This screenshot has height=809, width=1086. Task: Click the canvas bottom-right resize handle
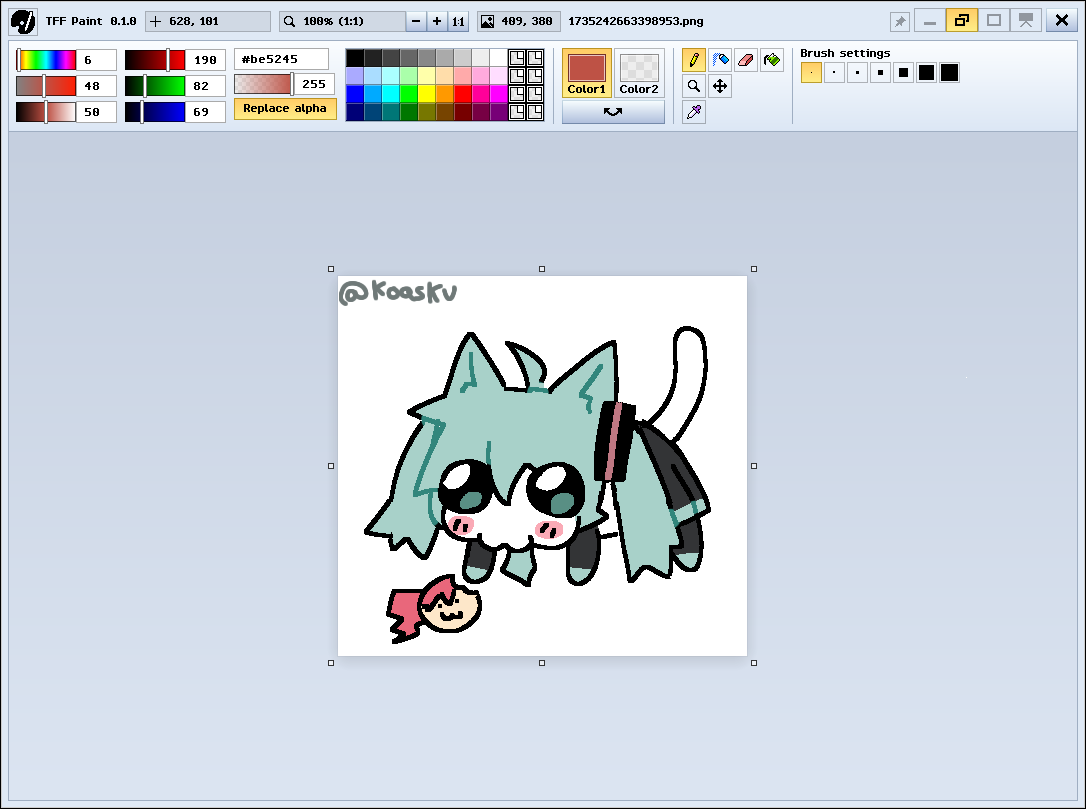point(754,663)
